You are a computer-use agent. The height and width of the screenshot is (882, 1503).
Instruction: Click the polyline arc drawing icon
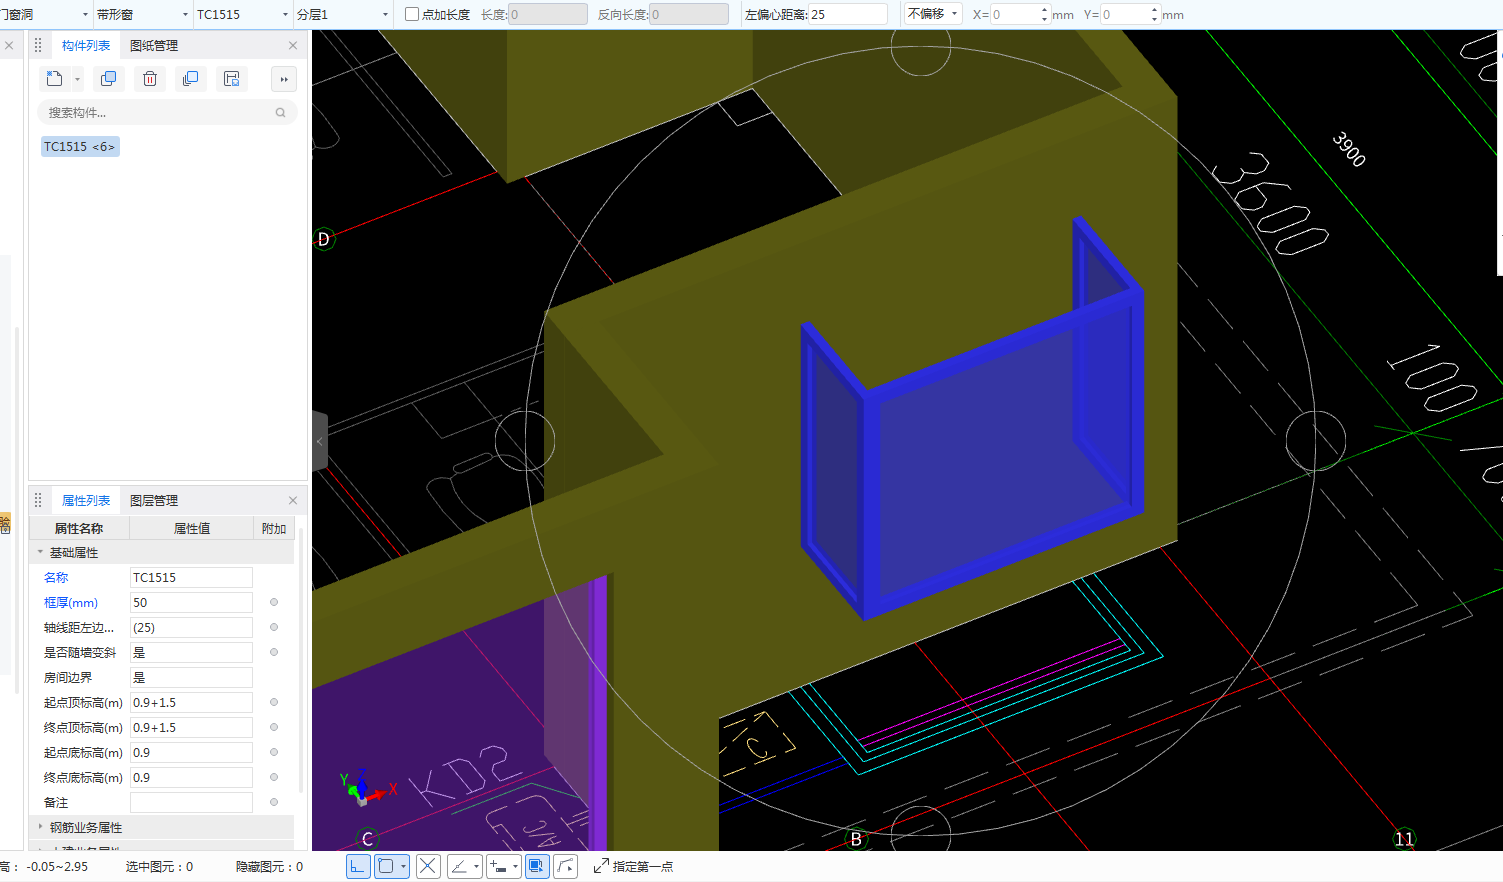click(x=566, y=867)
